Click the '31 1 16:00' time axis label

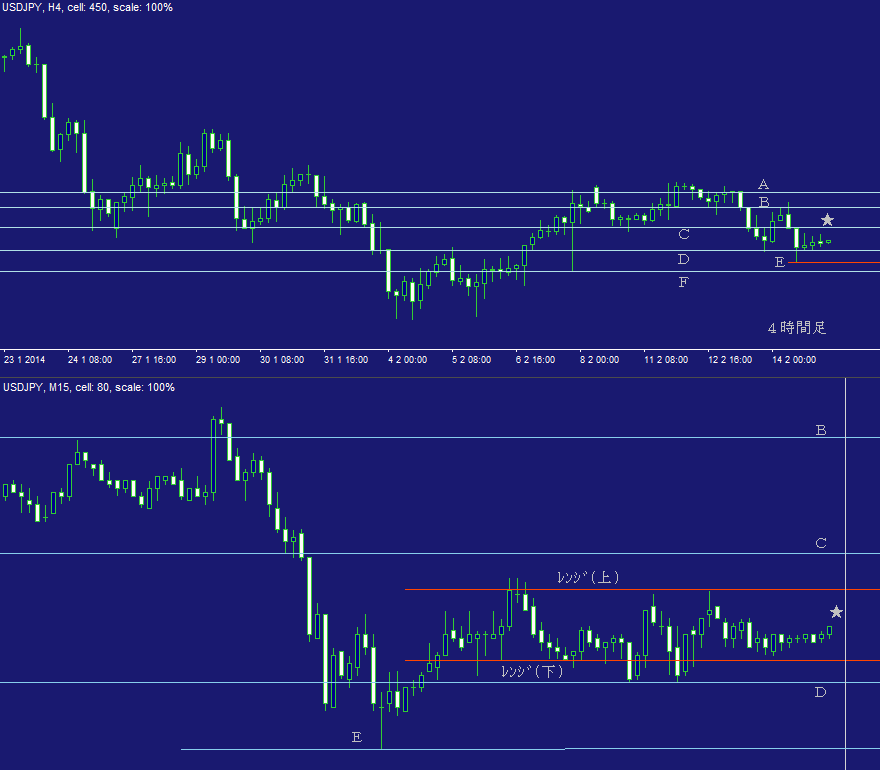tap(346, 360)
